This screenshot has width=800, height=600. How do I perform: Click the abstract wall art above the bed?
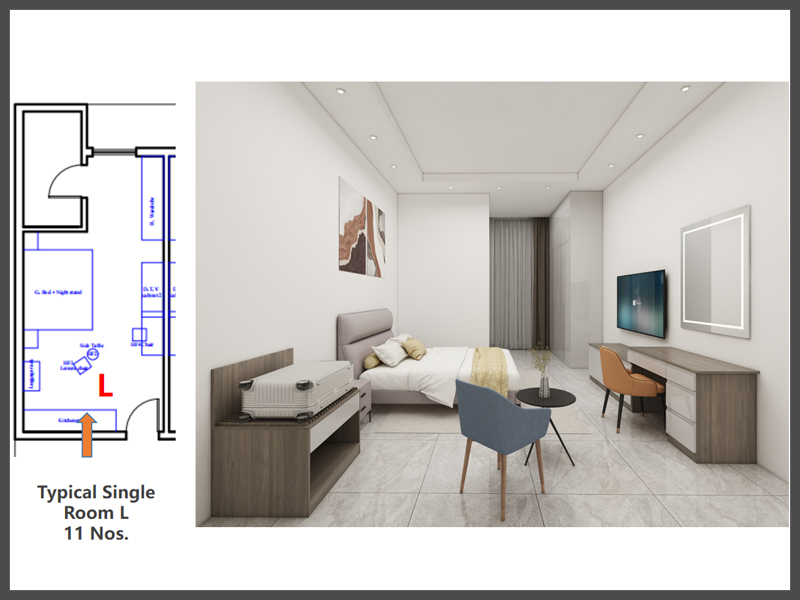[361, 226]
